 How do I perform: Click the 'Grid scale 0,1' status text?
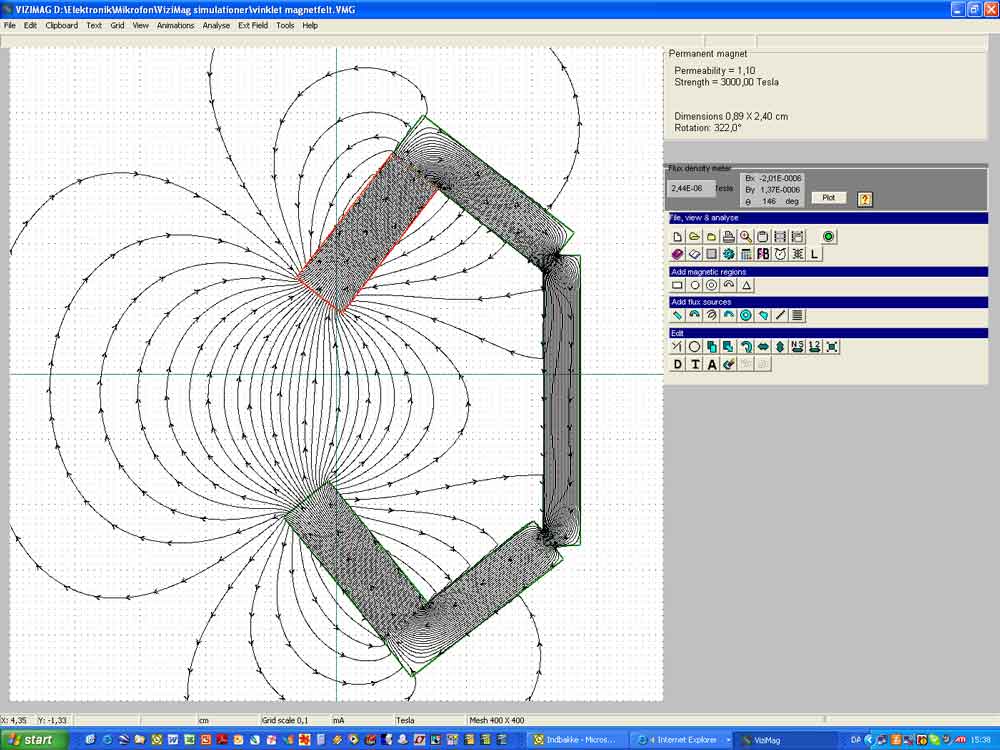284,720
